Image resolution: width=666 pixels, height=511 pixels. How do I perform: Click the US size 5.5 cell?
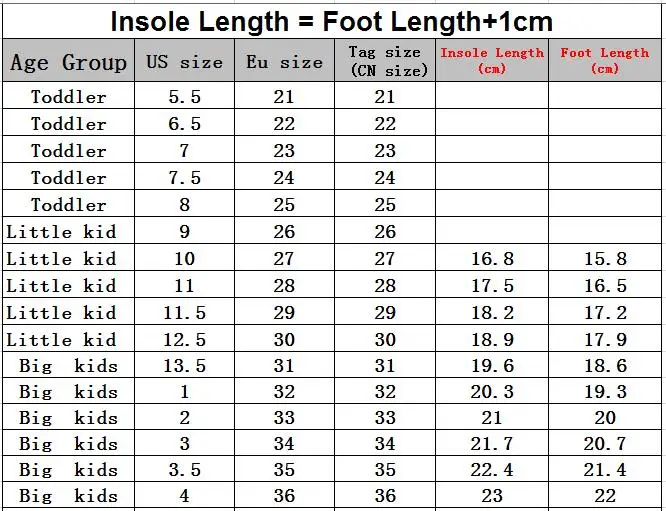(184, 96)
